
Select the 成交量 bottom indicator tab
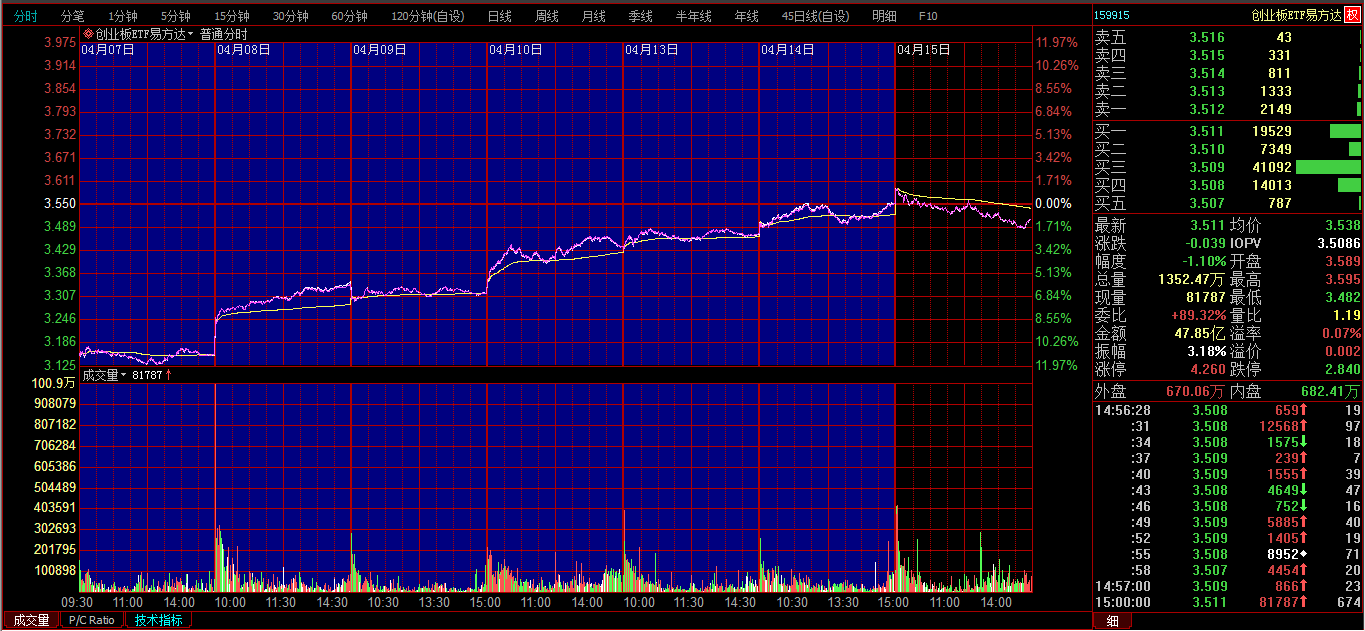(31, 620)
